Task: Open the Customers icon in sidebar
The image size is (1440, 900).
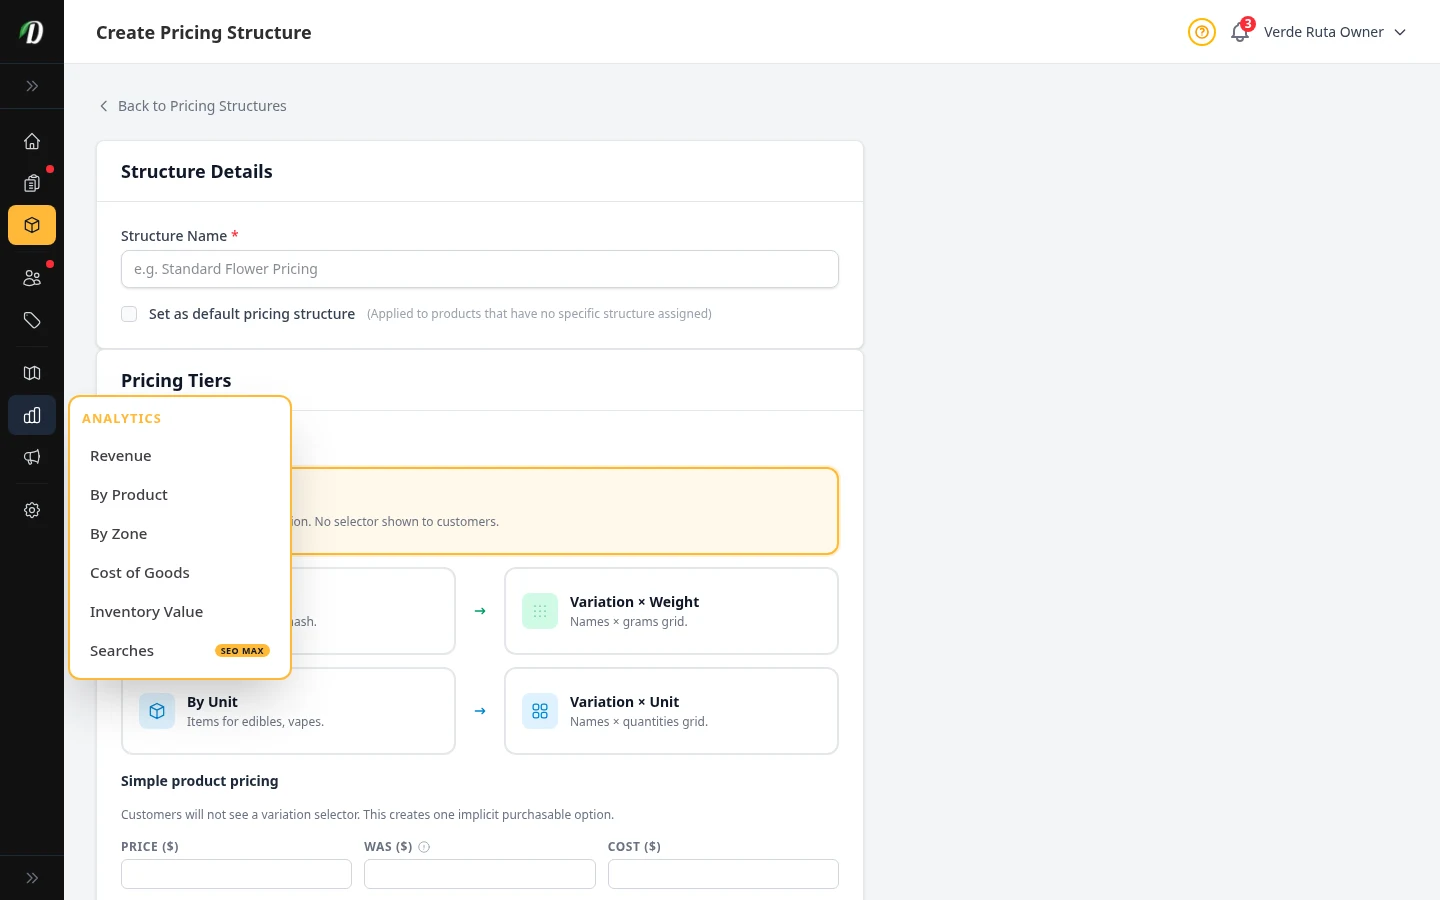Action: 32,278
